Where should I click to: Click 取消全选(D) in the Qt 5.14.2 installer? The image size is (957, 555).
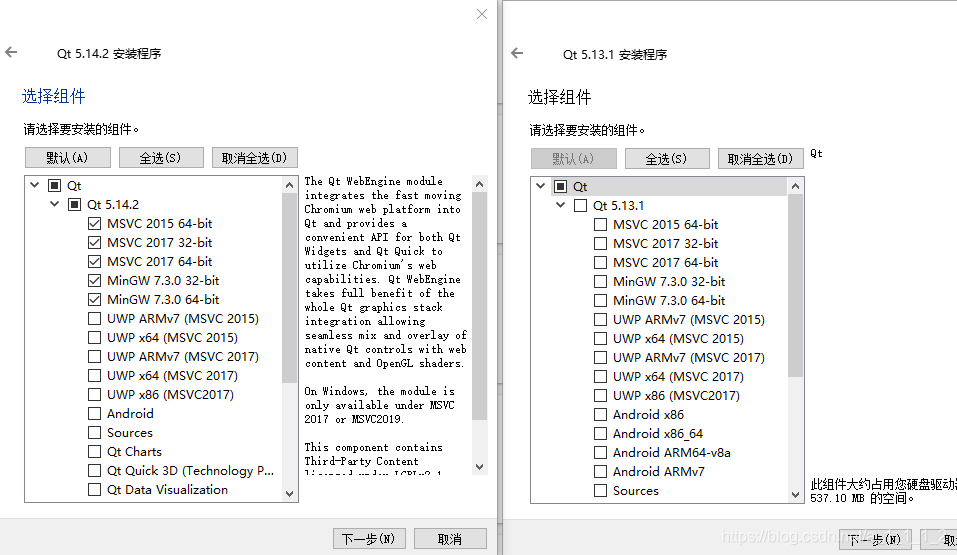pos(255,158)
